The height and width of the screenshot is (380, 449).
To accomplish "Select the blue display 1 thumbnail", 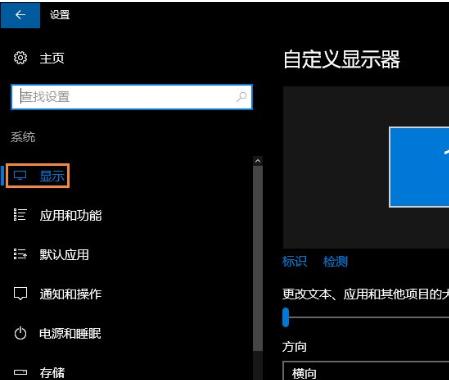I will coord(419,167).
